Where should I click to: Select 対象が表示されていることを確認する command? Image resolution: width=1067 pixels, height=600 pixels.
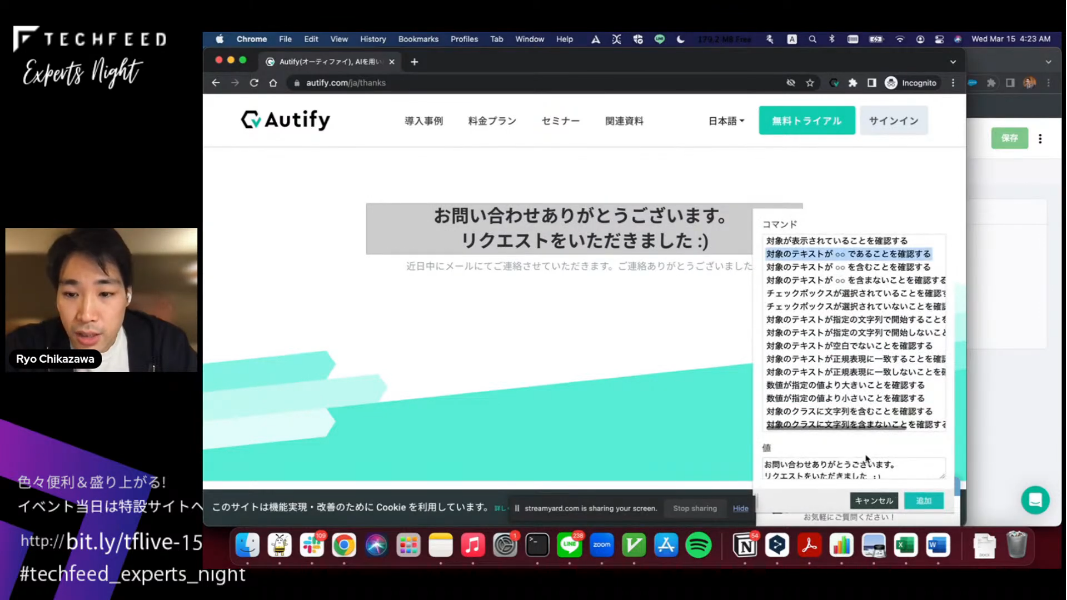point(837,241)
